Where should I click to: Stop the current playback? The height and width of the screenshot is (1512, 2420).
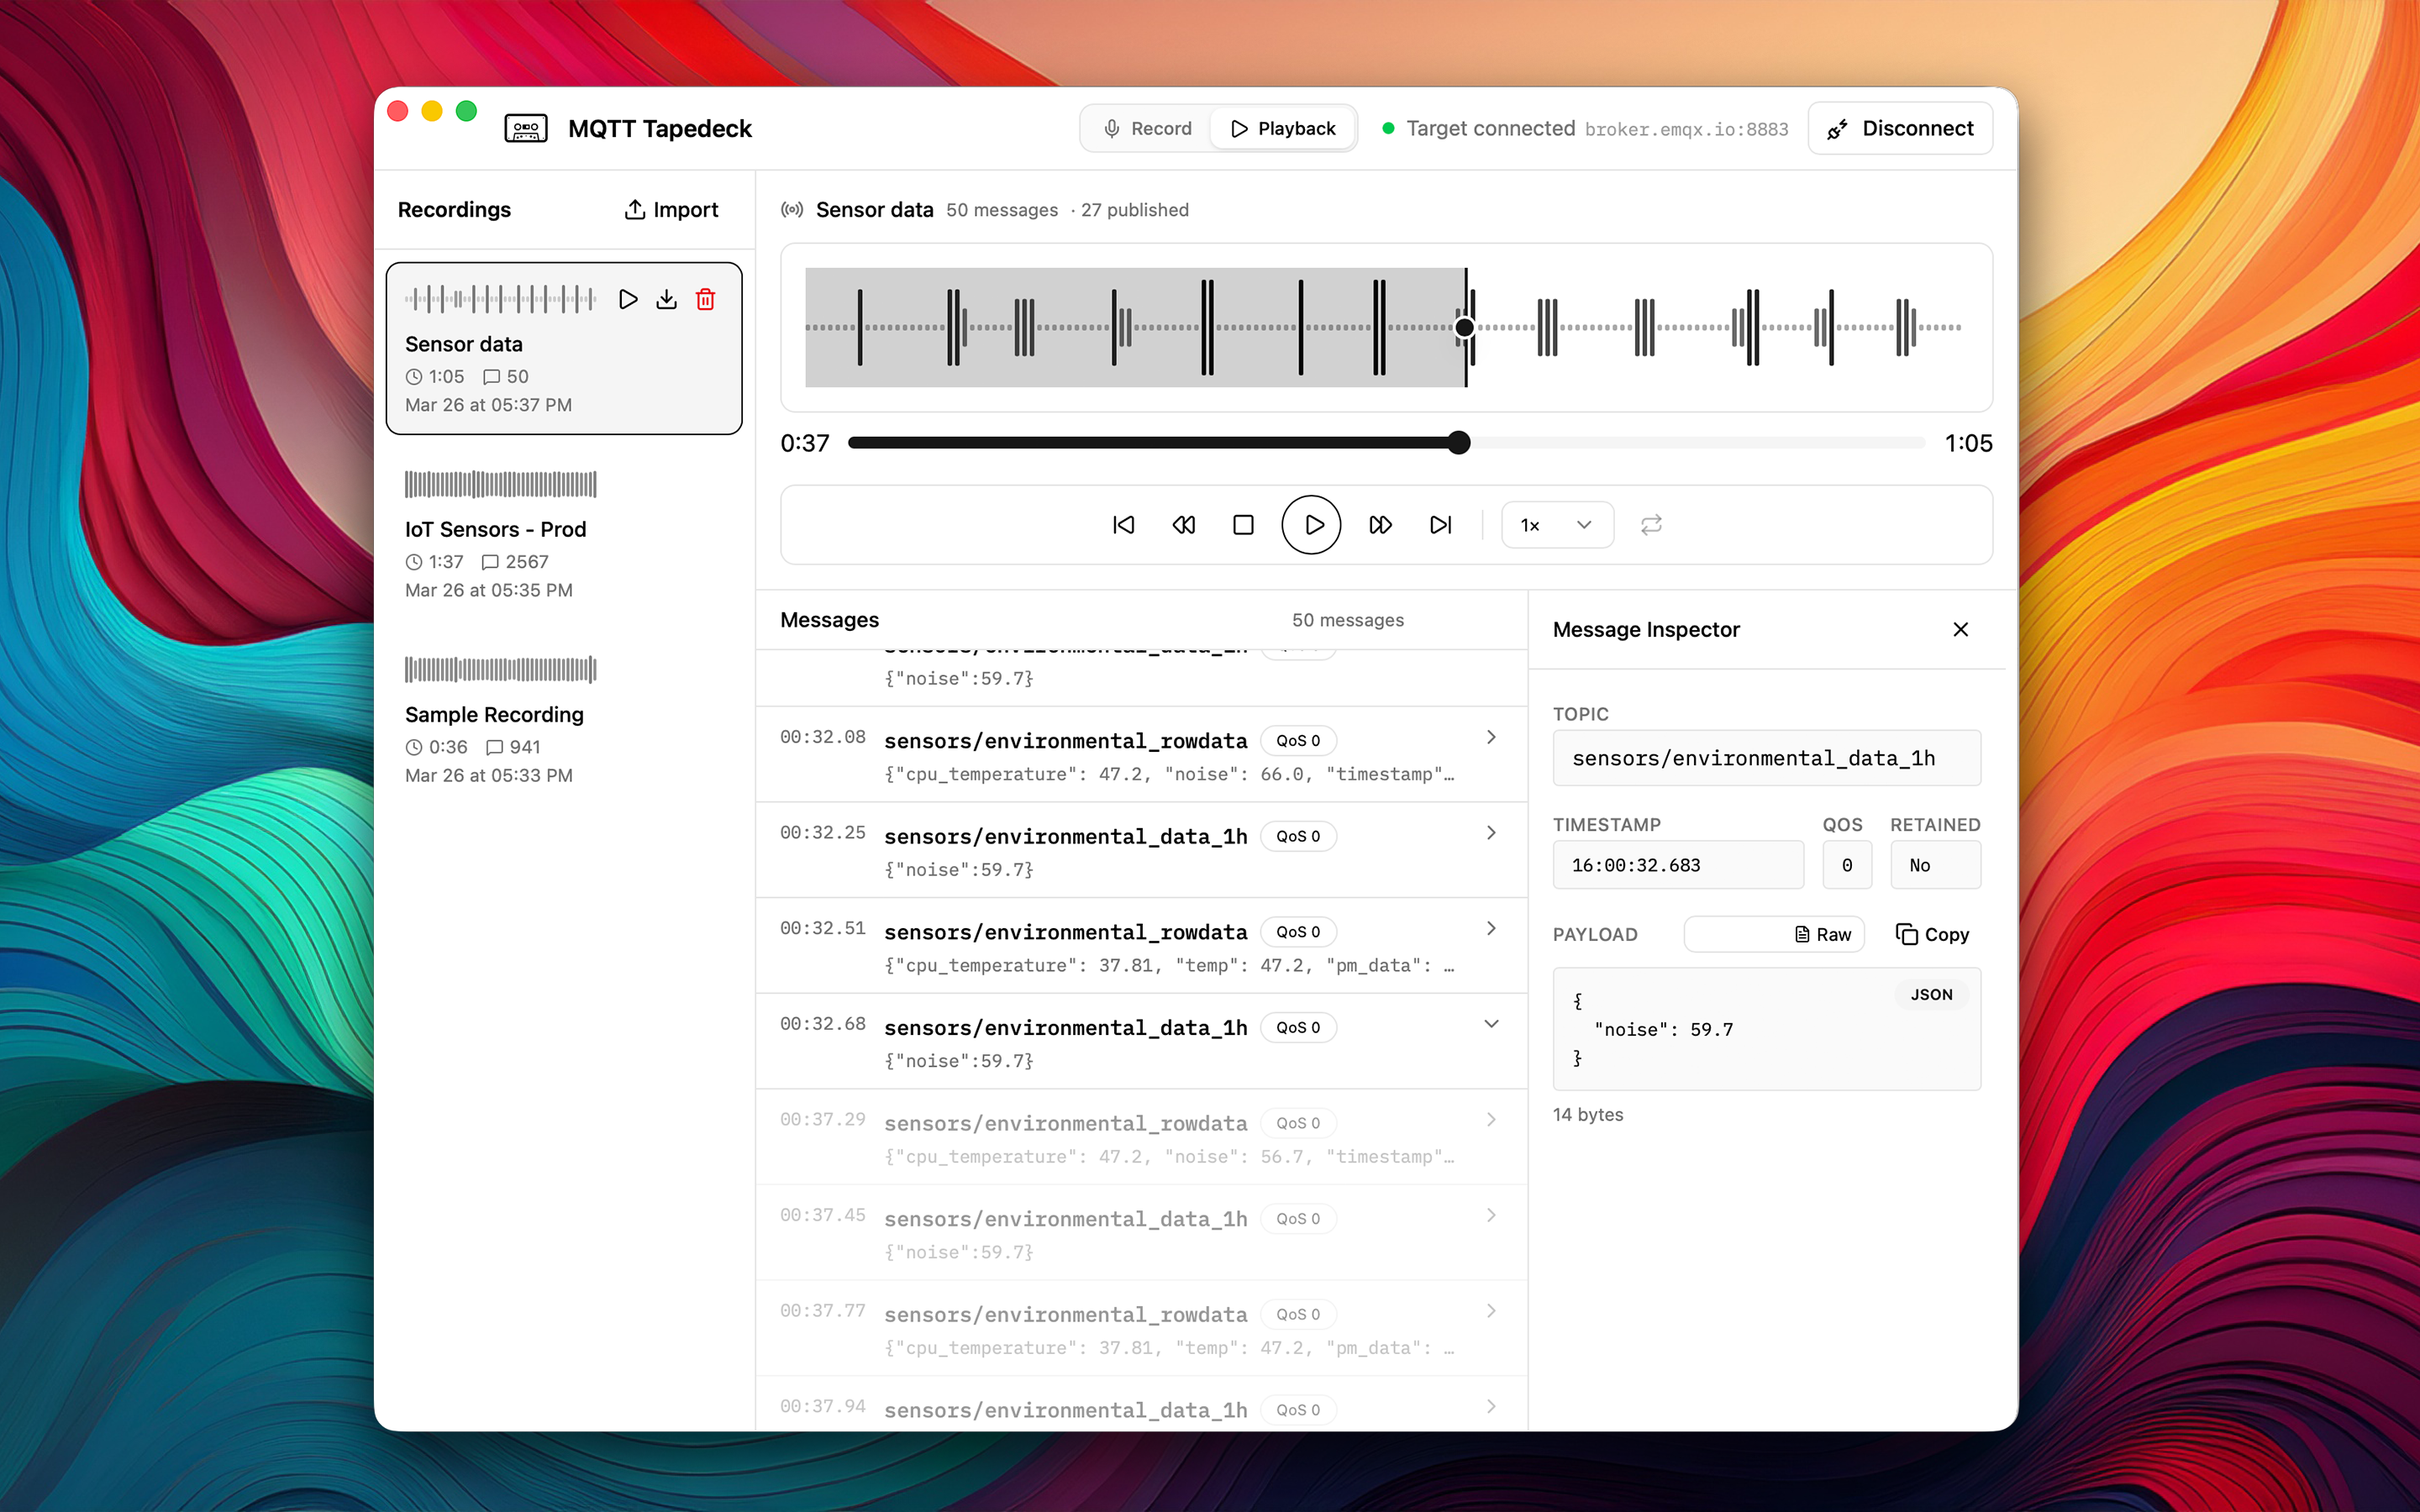click(1242, 524)
